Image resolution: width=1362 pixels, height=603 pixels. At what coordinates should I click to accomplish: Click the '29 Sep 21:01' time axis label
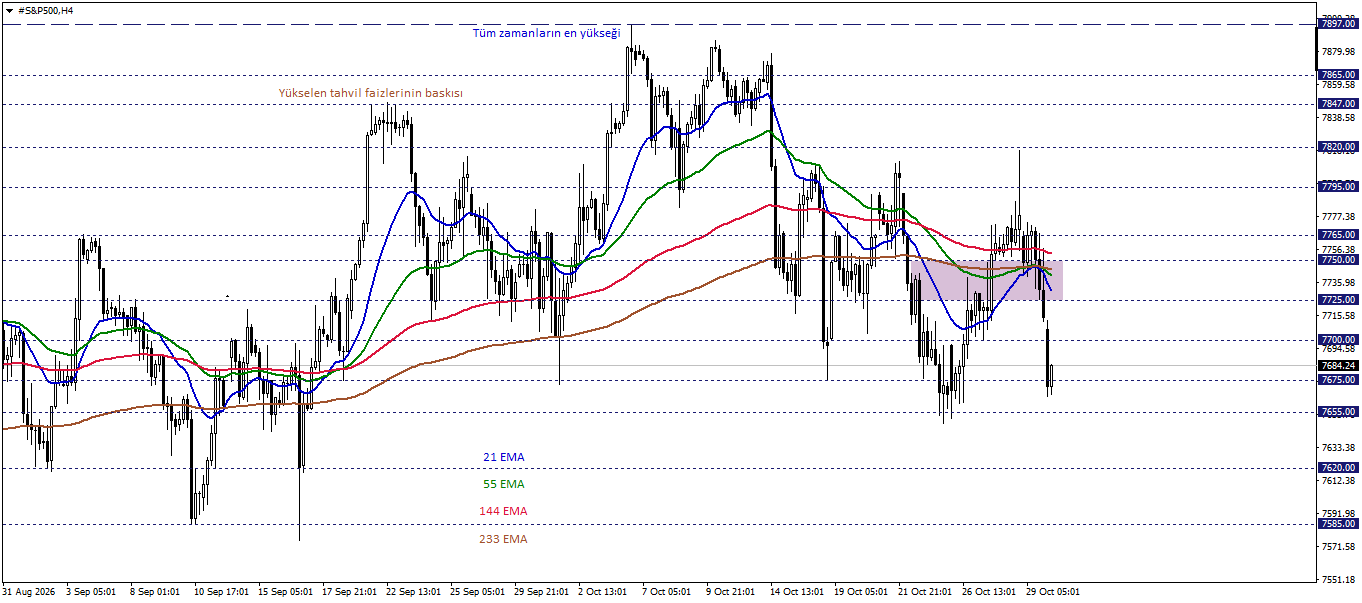(541, 591)
